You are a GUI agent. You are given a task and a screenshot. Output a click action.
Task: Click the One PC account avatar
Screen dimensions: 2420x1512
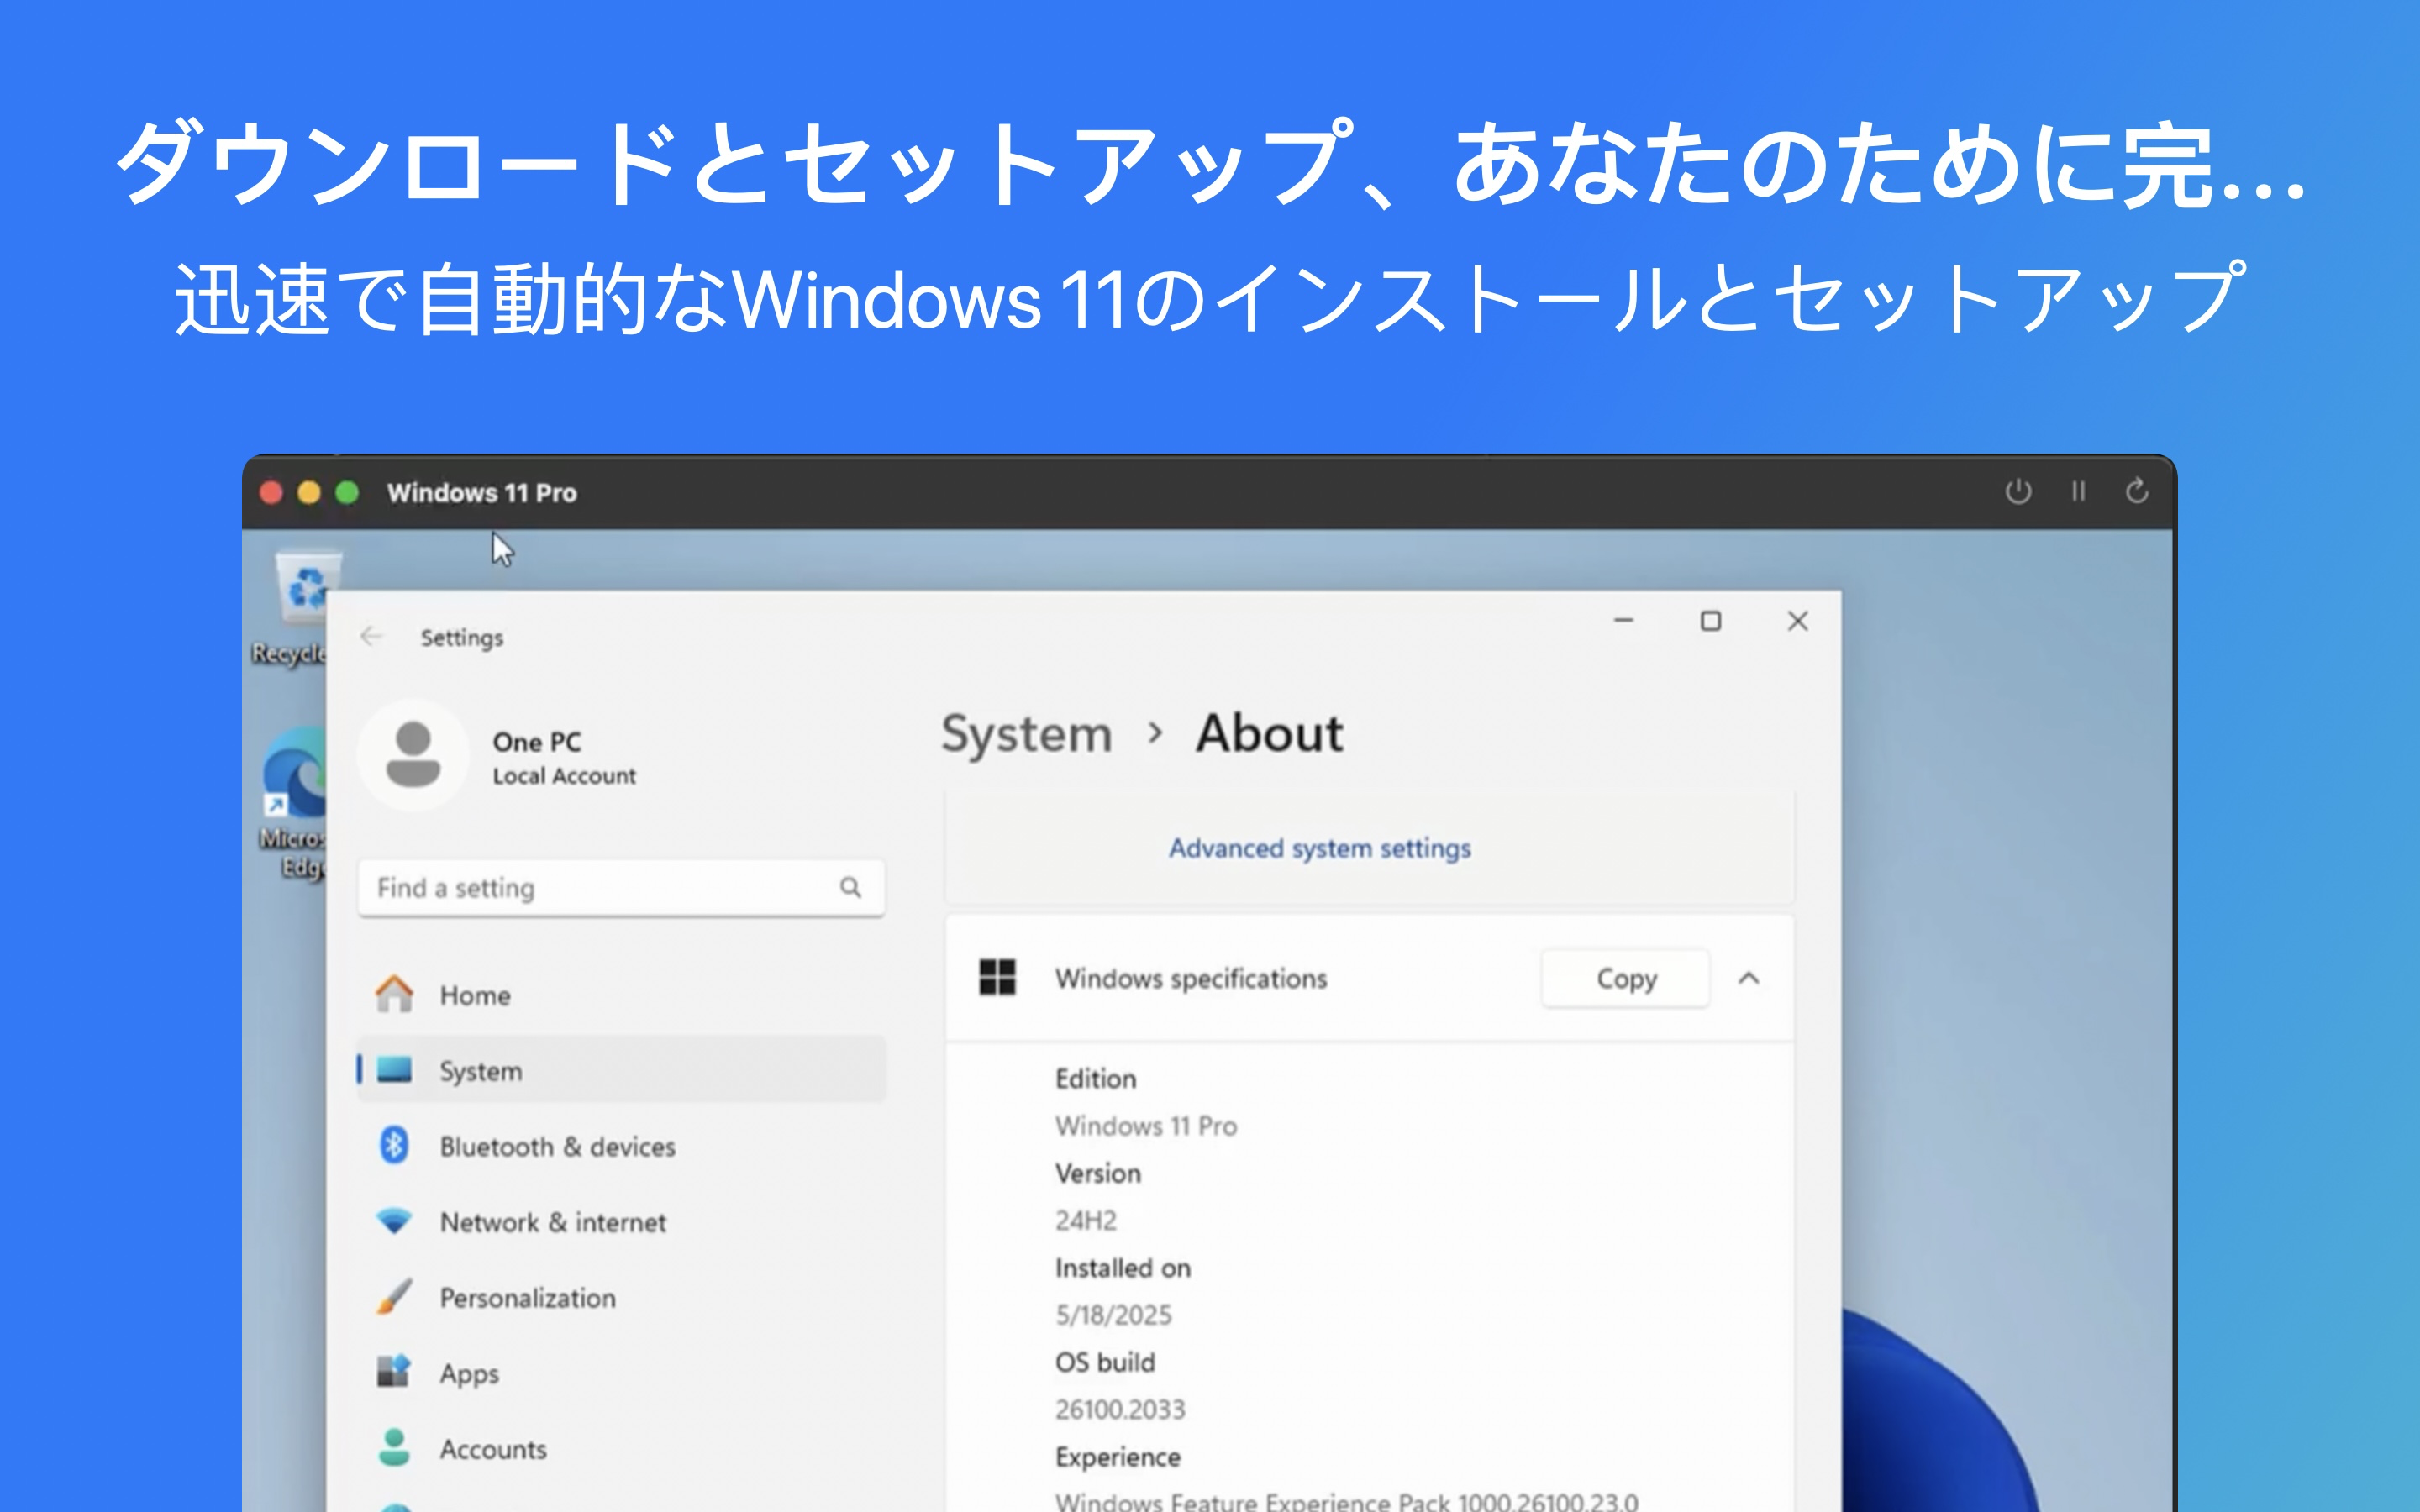pyautogui.click(x=413, y=755)
